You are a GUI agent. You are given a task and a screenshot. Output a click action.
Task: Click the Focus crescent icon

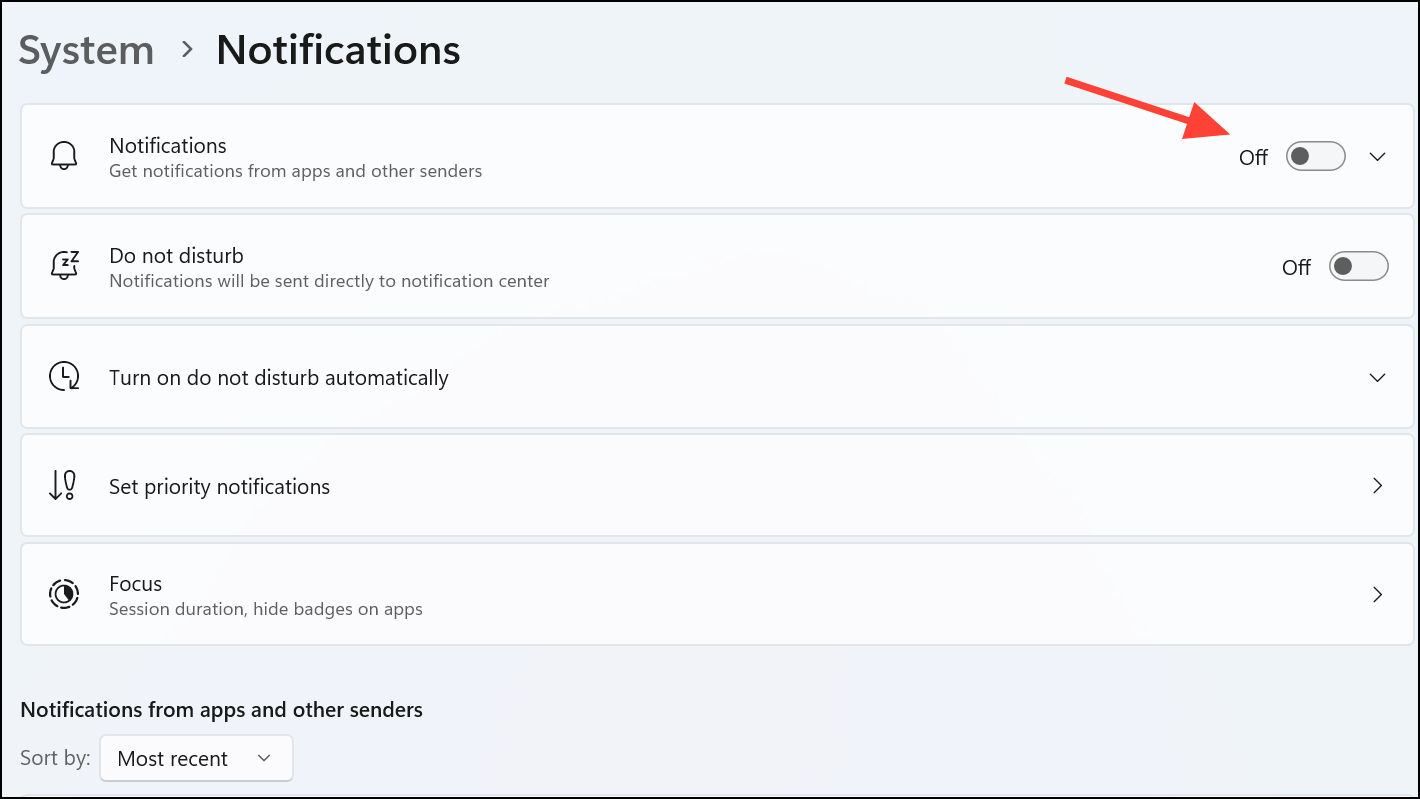pos(63,594)
